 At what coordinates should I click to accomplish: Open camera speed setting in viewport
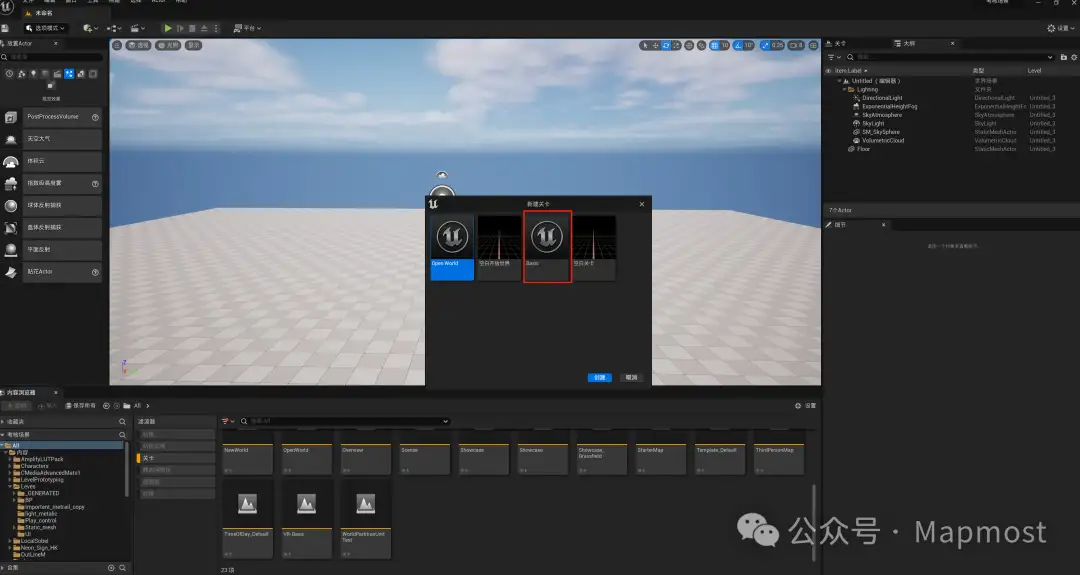tap(796, 45)
